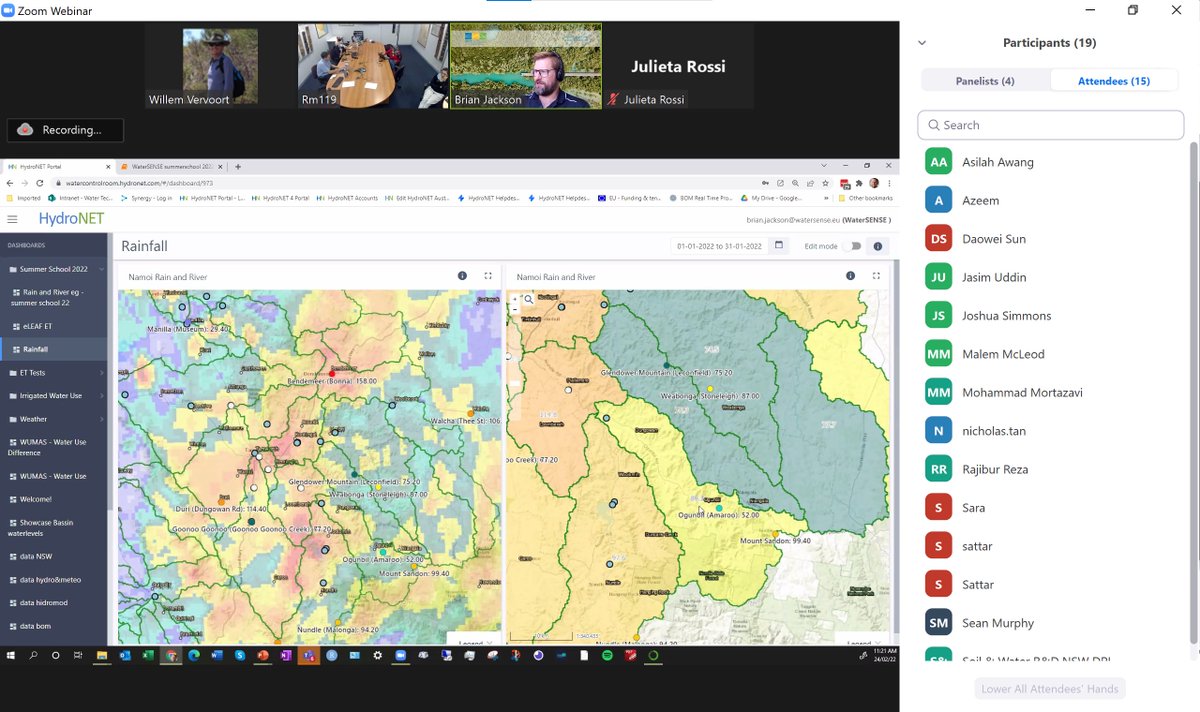1200x712 pixels.
Task: Click the calendar icon beside the date range
Action: pos(779,245)
